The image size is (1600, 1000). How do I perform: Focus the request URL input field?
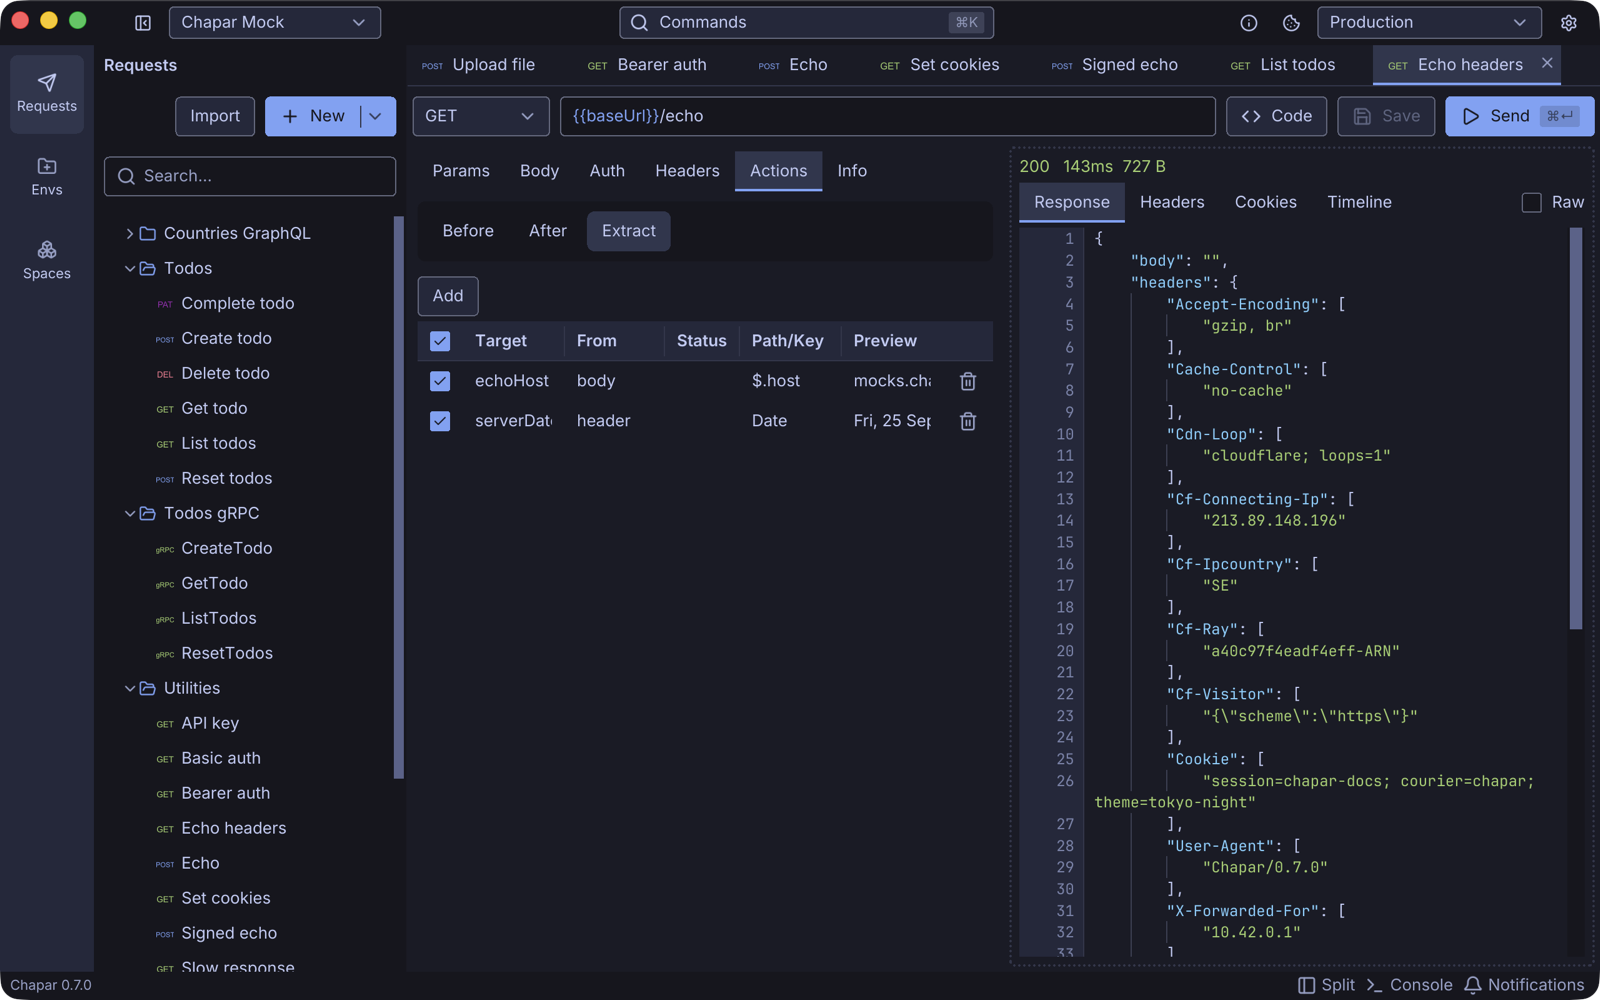(888, 116)
